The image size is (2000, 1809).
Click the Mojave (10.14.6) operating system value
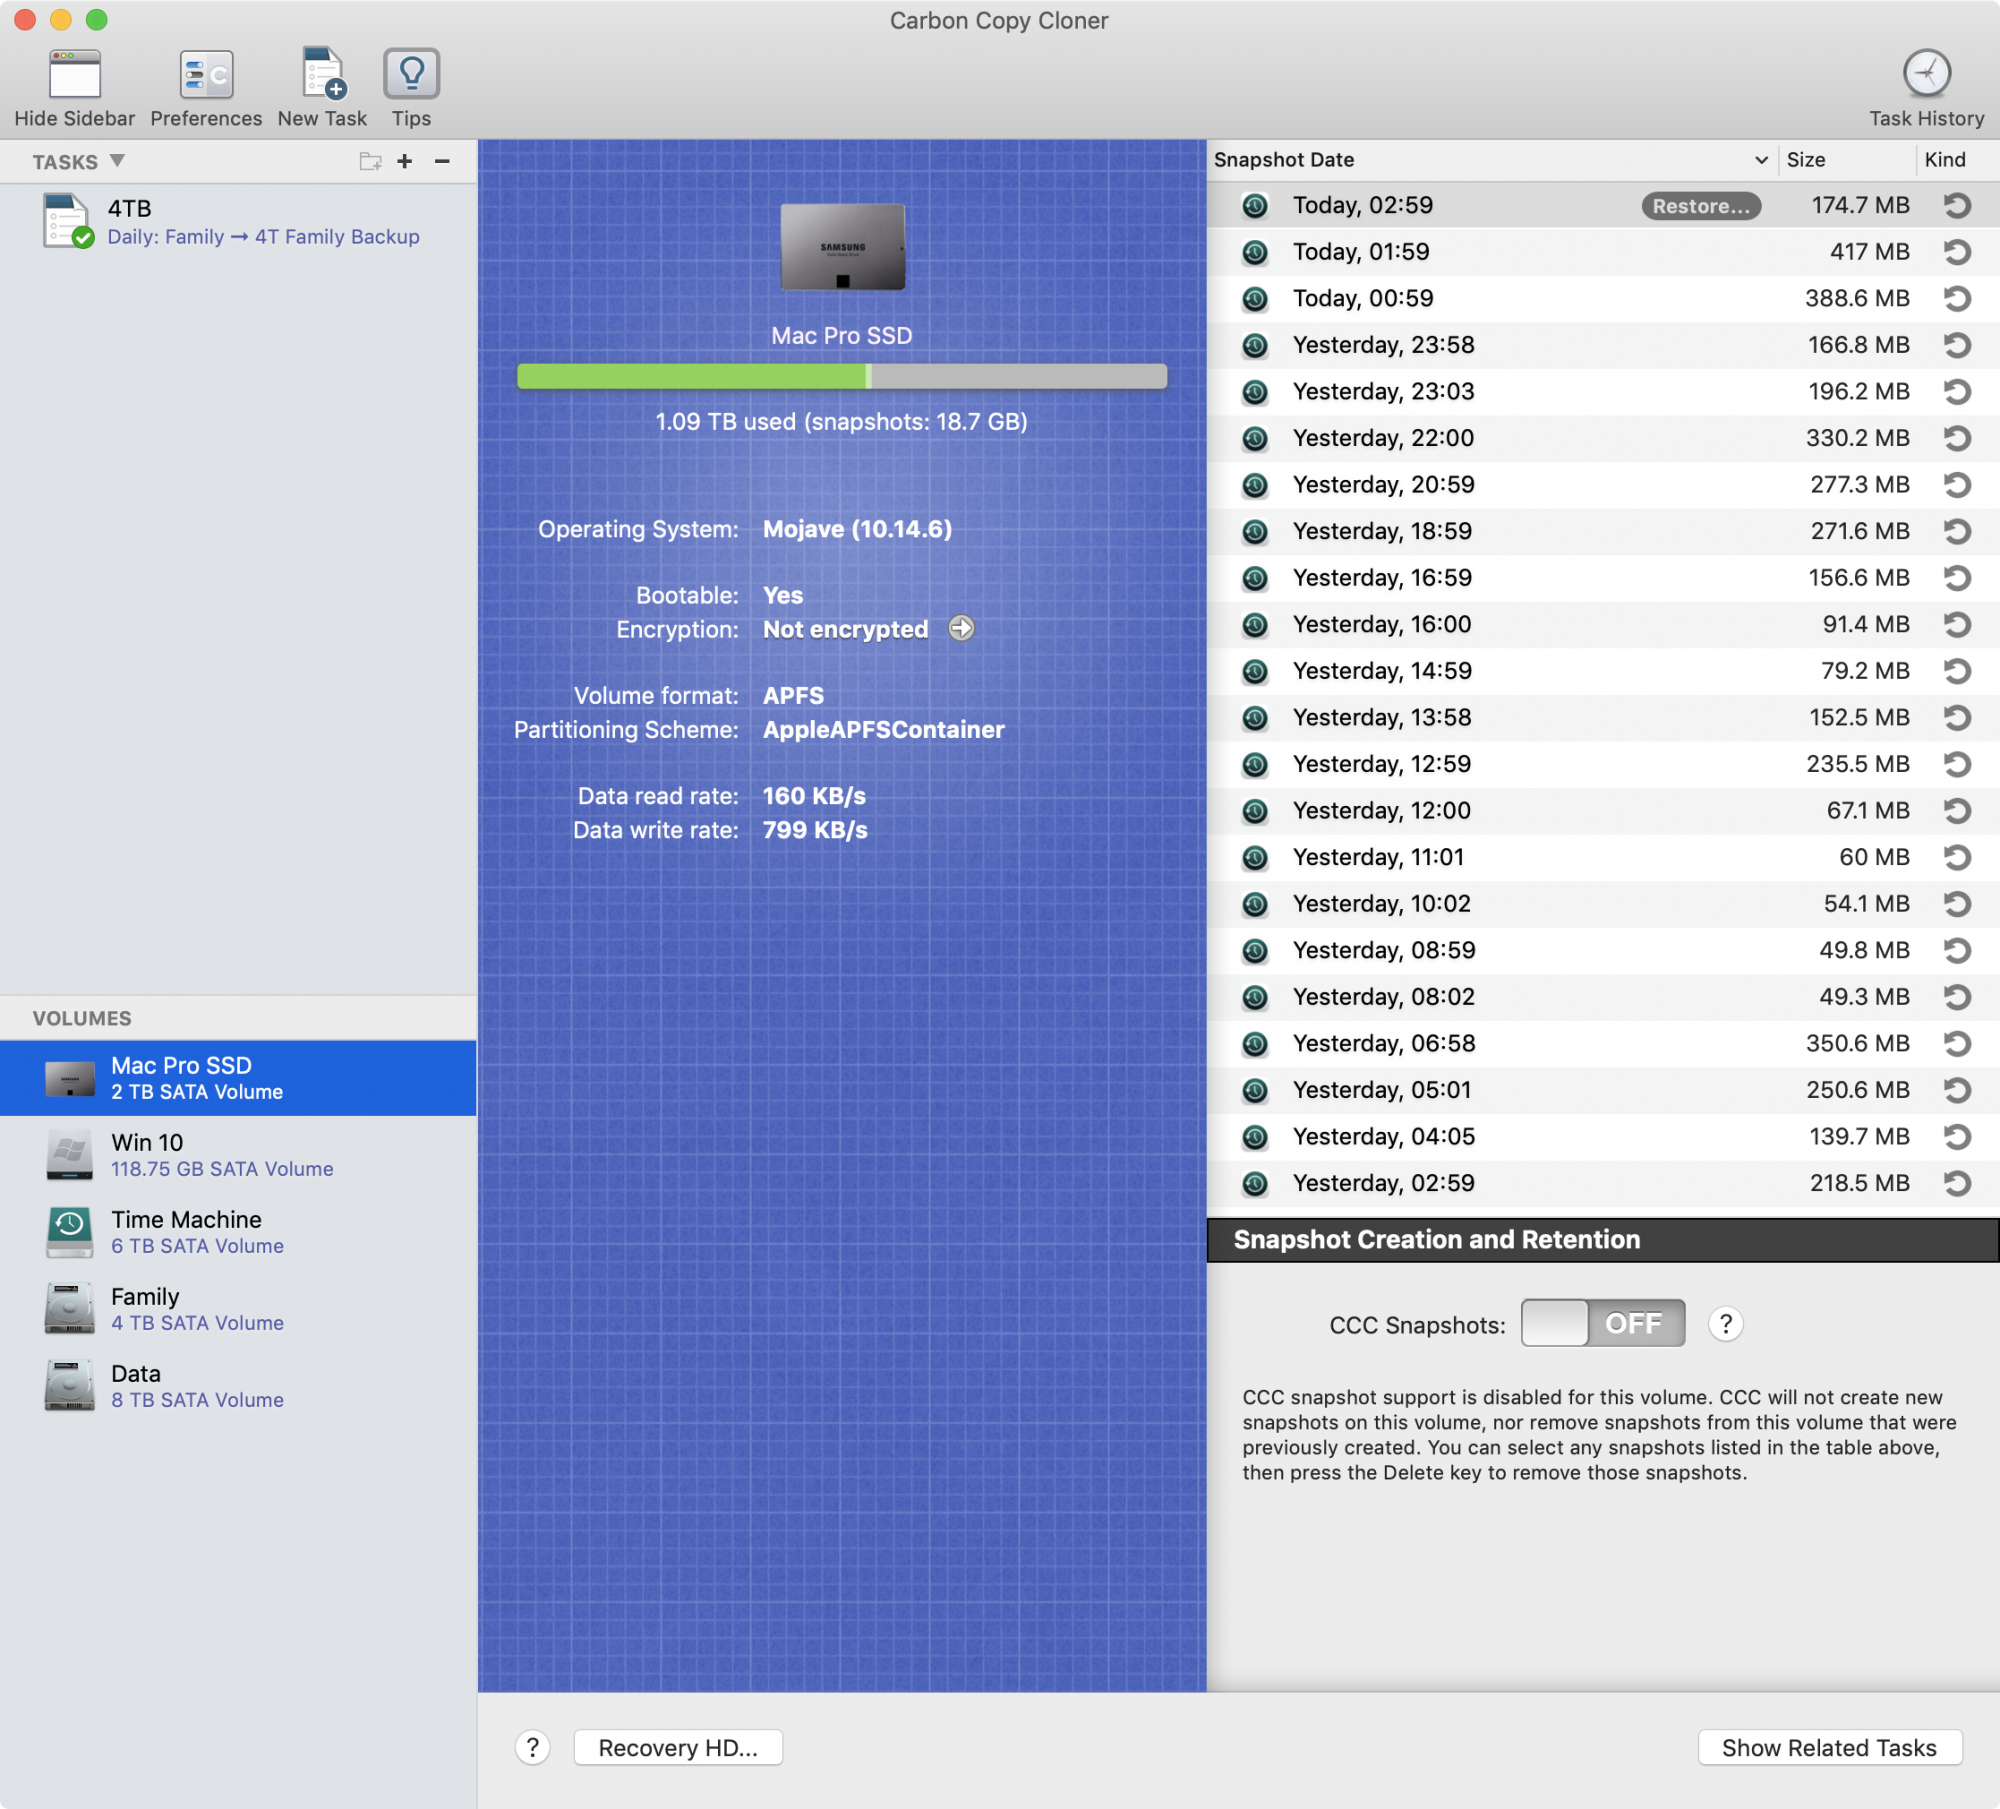point(857,529)
